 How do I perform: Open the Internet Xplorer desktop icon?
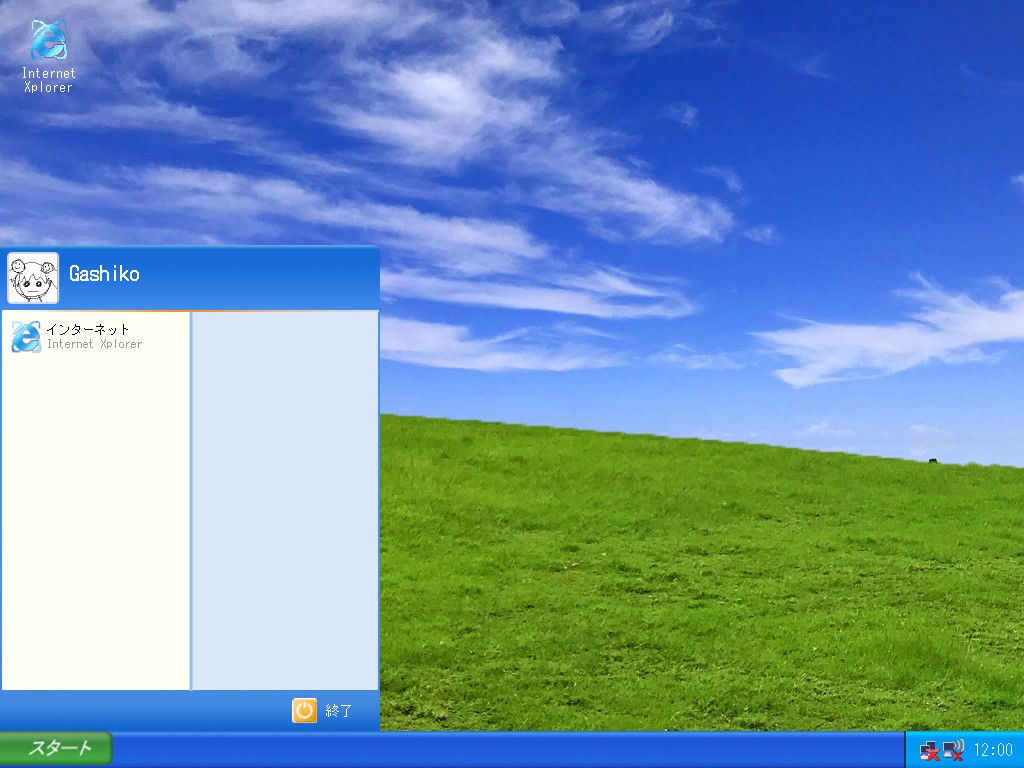[49, 56]
